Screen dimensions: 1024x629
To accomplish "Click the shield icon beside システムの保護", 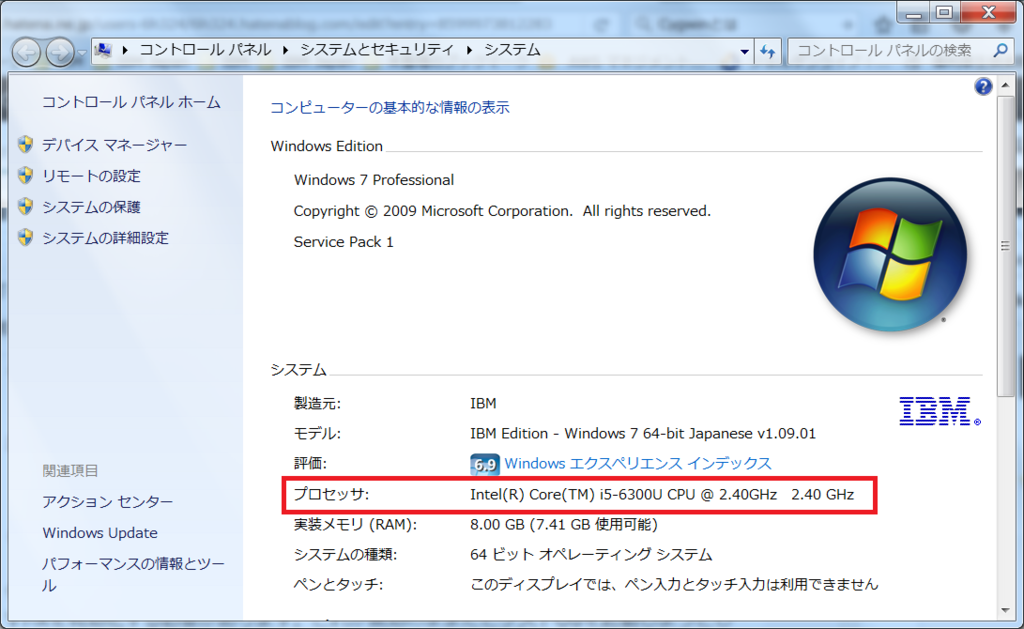I will [25, 206].
